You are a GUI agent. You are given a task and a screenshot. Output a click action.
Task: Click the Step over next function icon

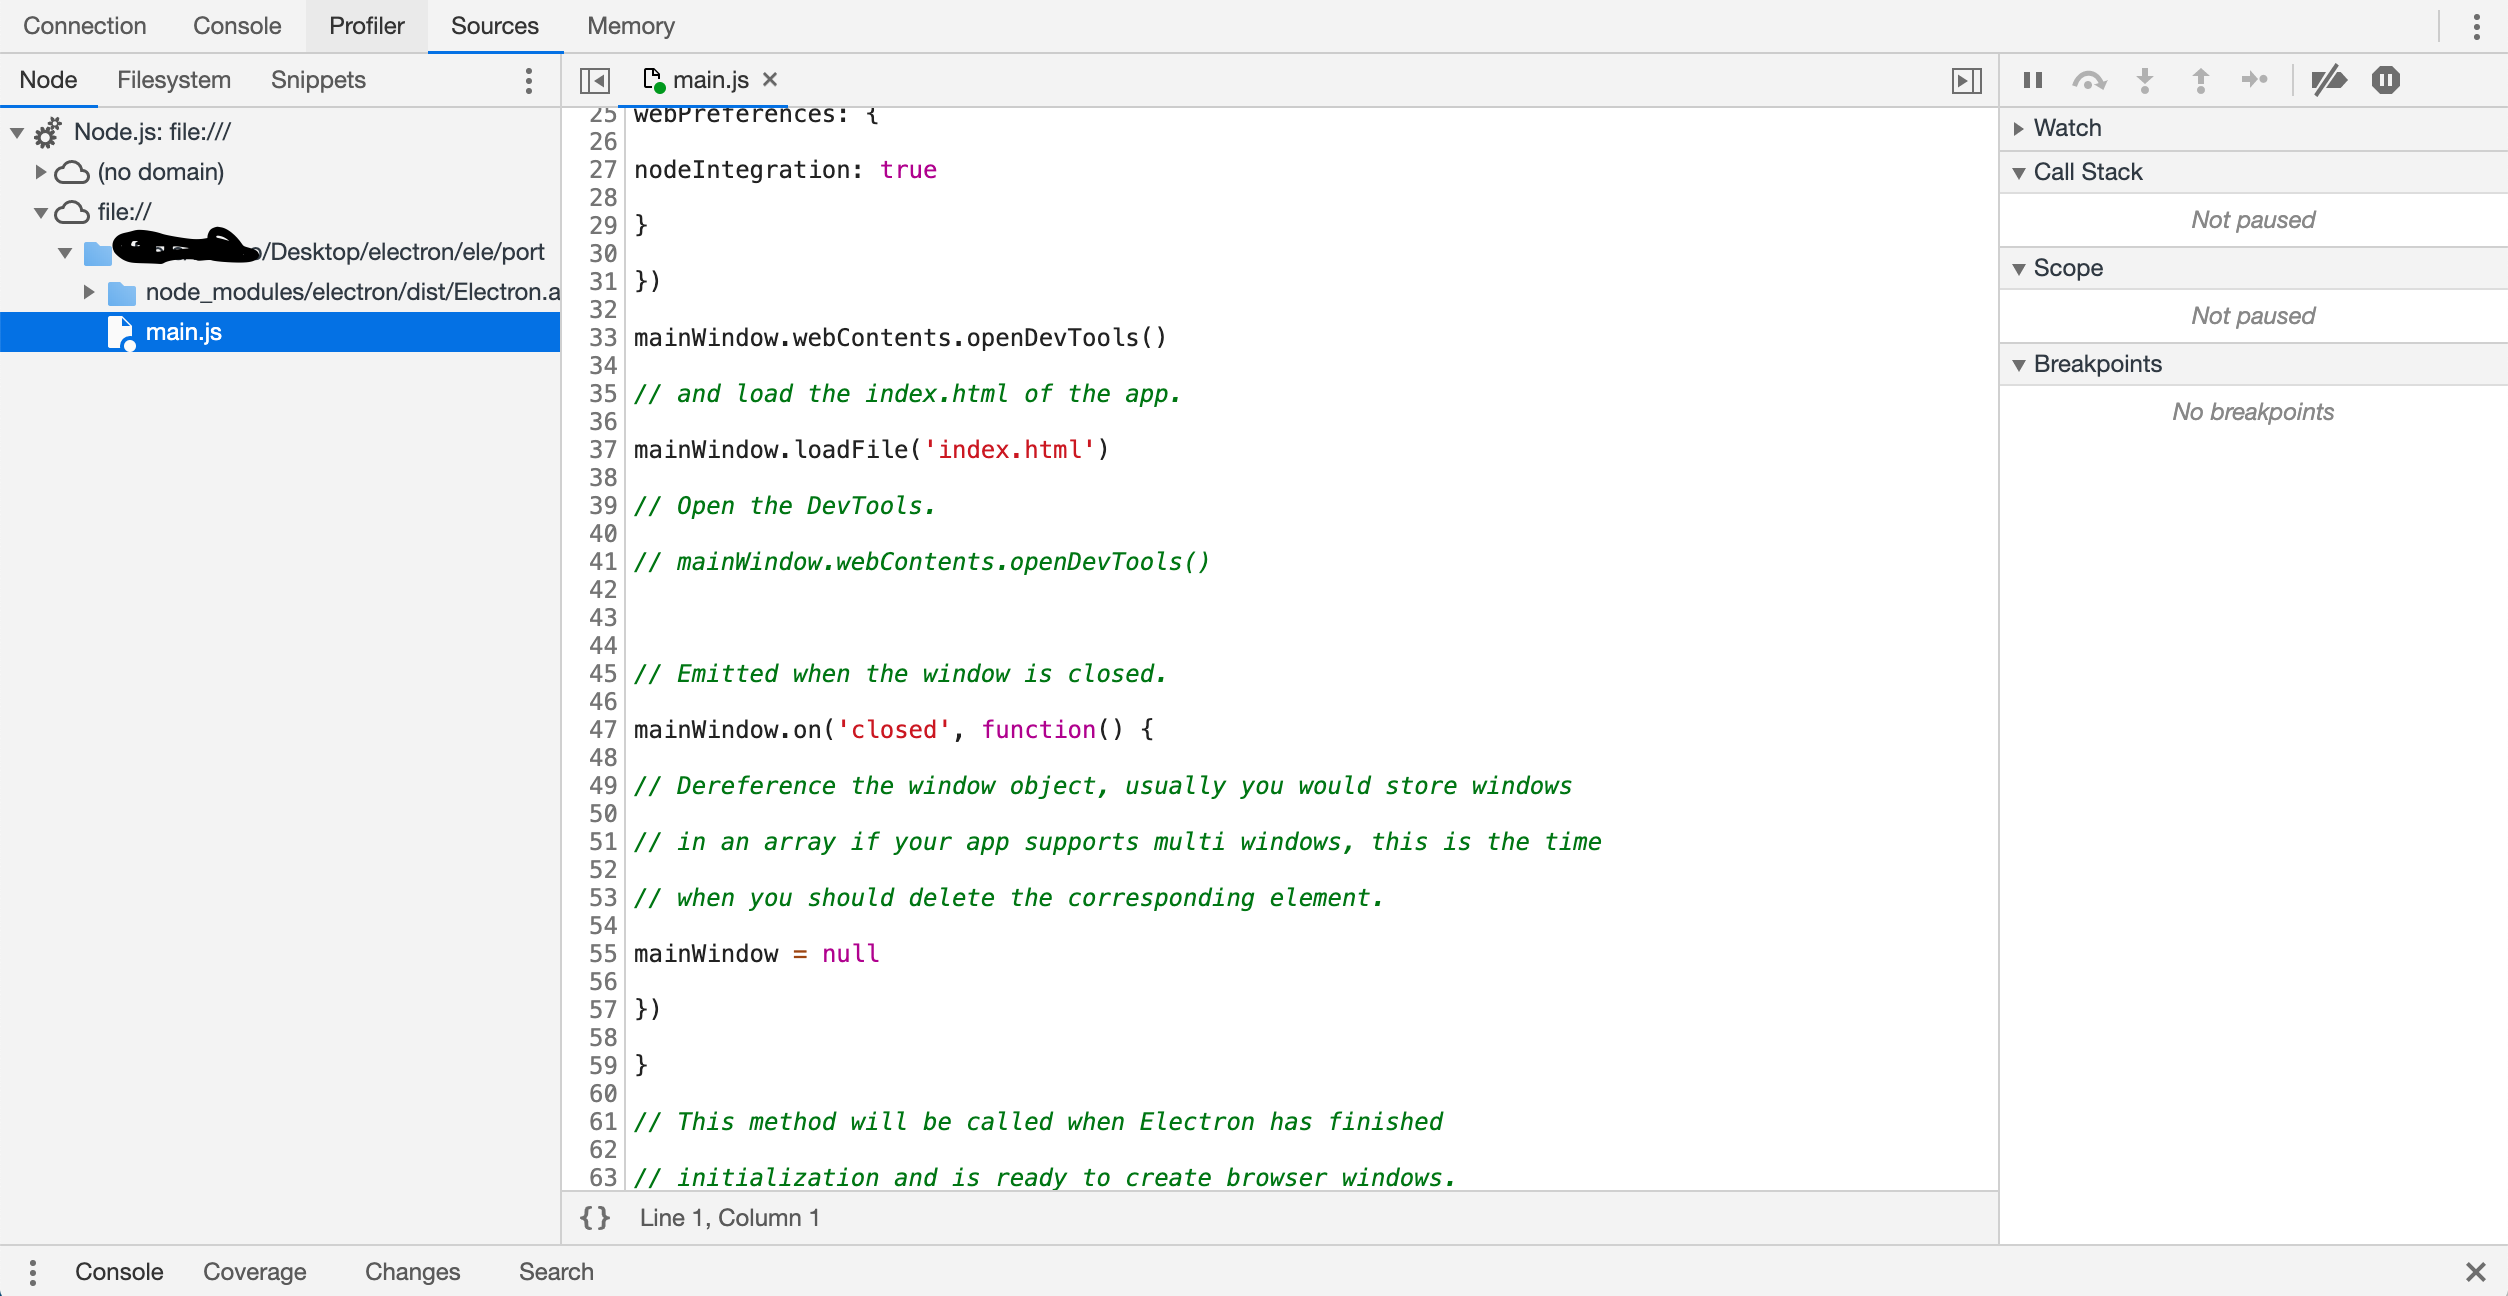(2089, 80)
